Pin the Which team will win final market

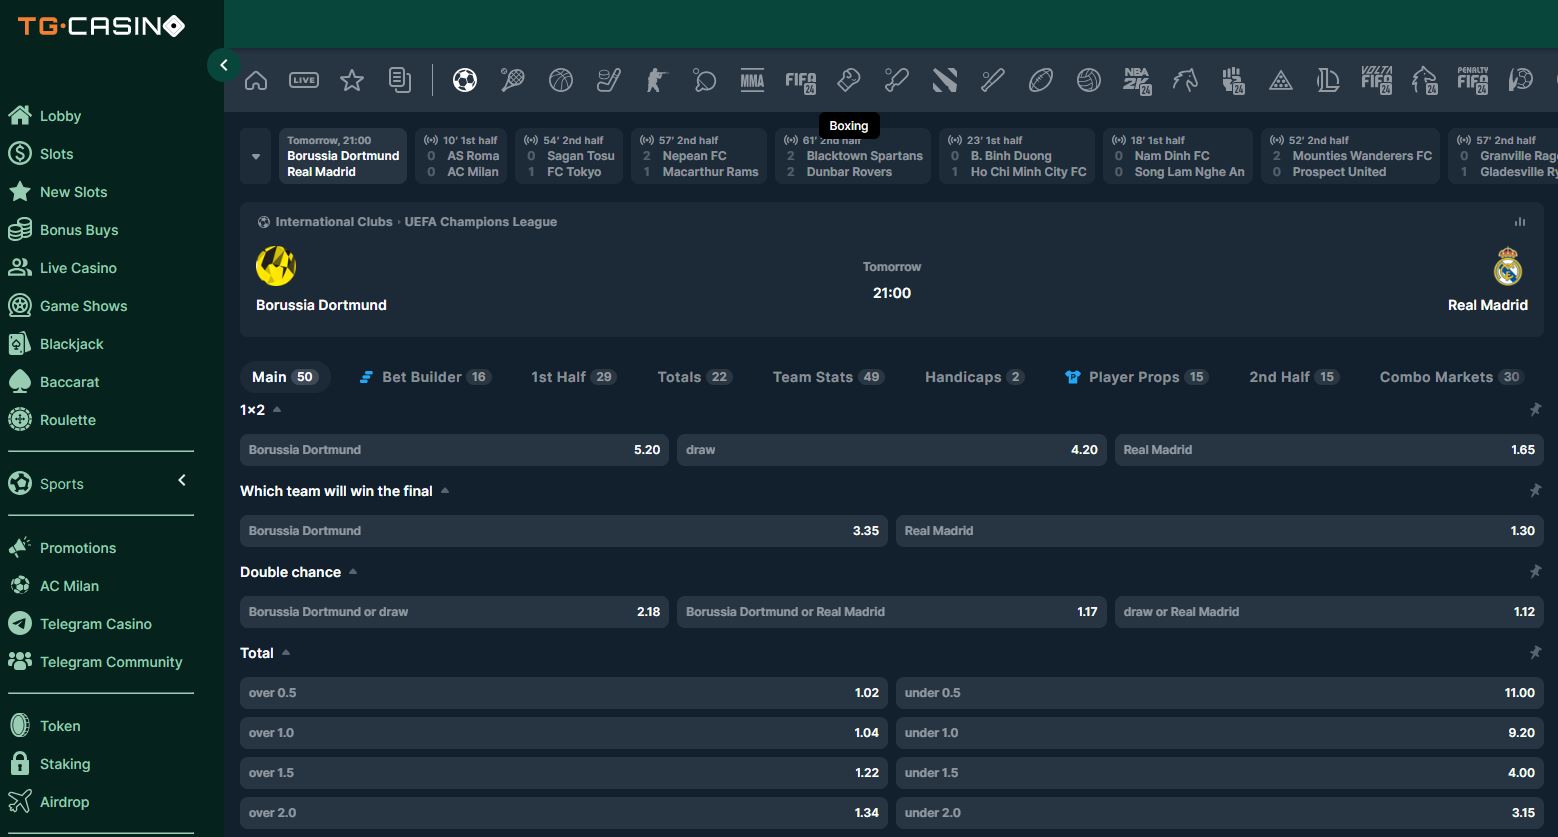[1535, 491]
